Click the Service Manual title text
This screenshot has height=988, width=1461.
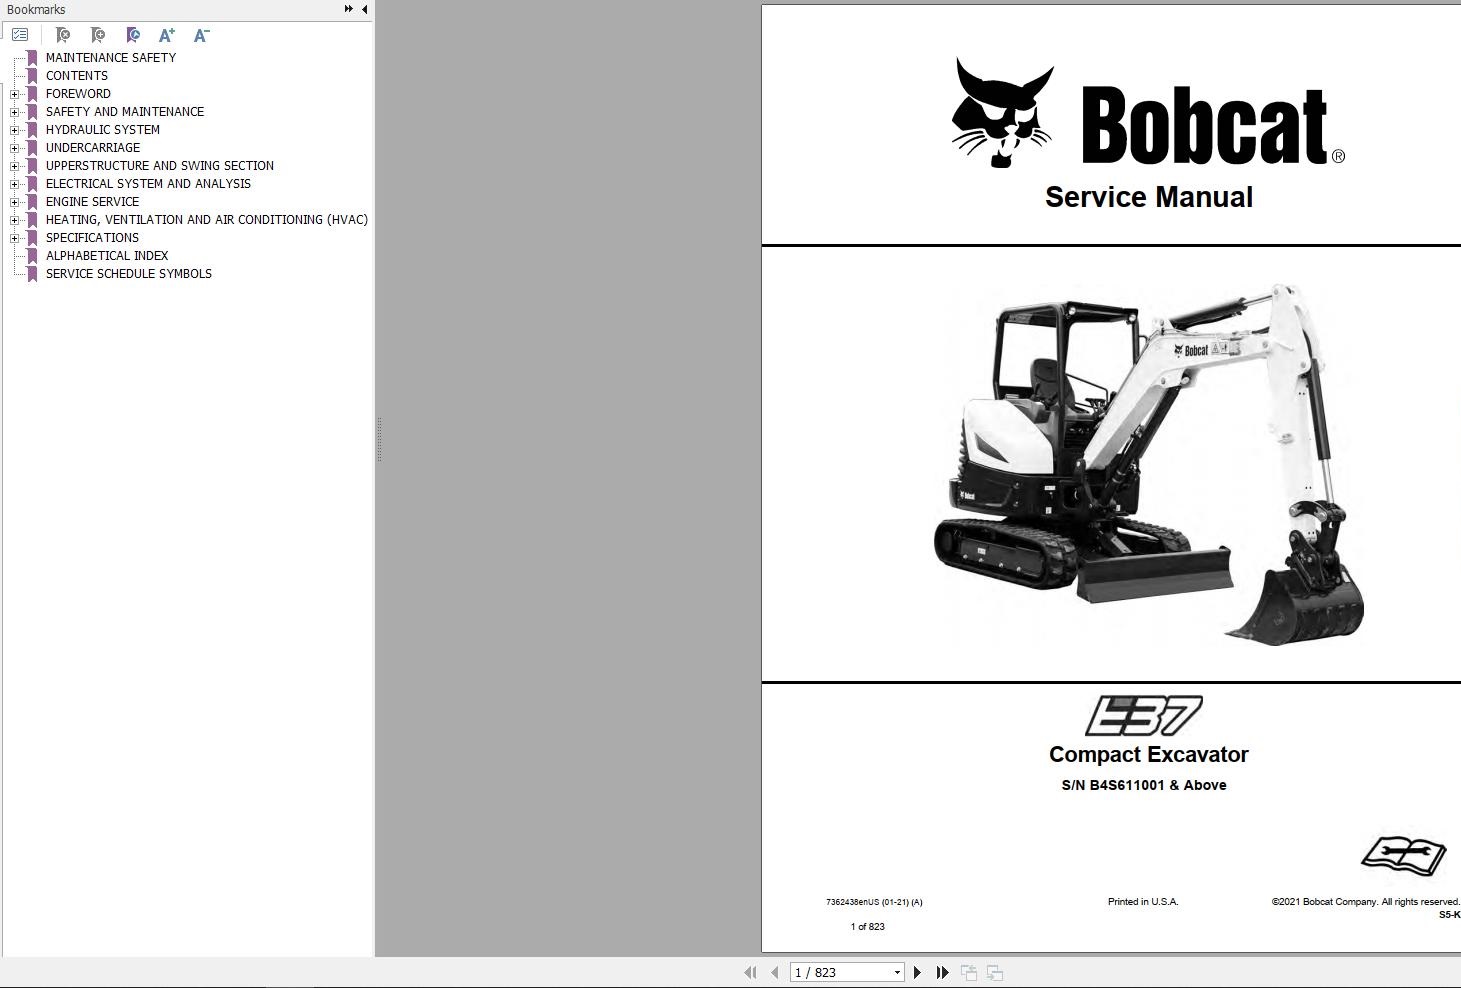tap(1149, 197)
